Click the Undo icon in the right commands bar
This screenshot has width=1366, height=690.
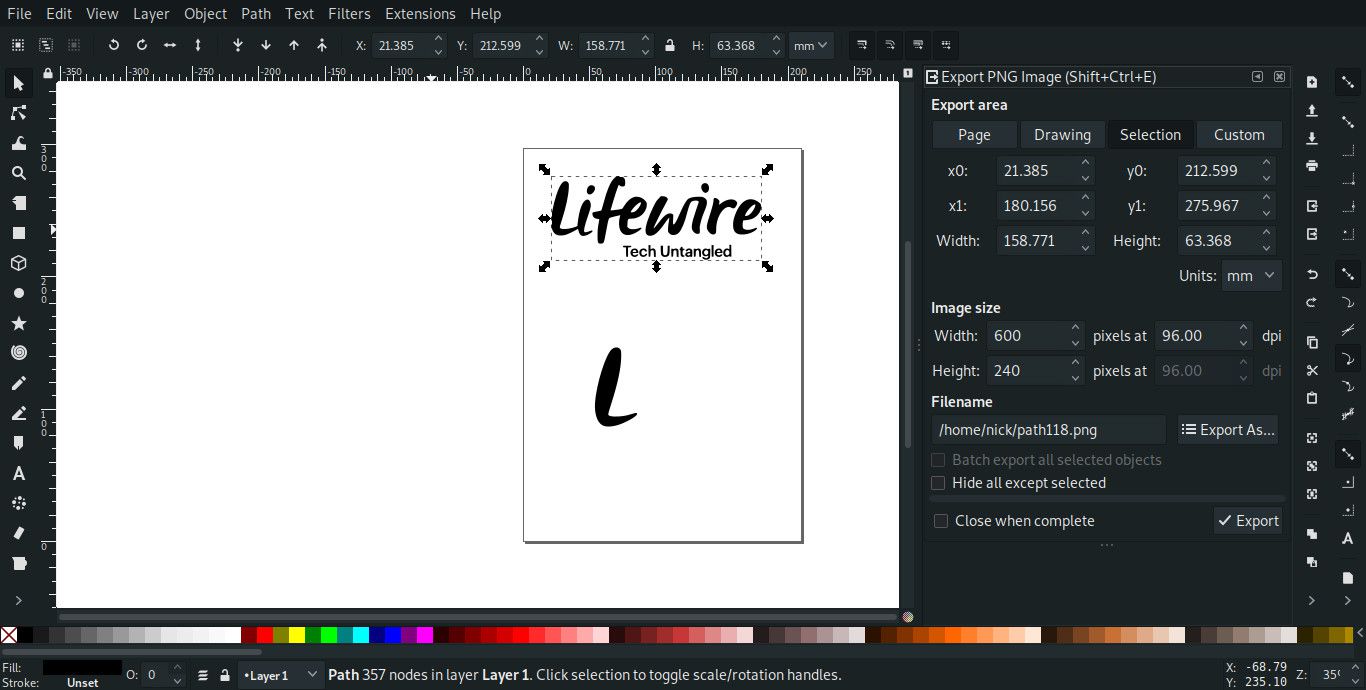pyautogui.click(x=1312, y=274)
